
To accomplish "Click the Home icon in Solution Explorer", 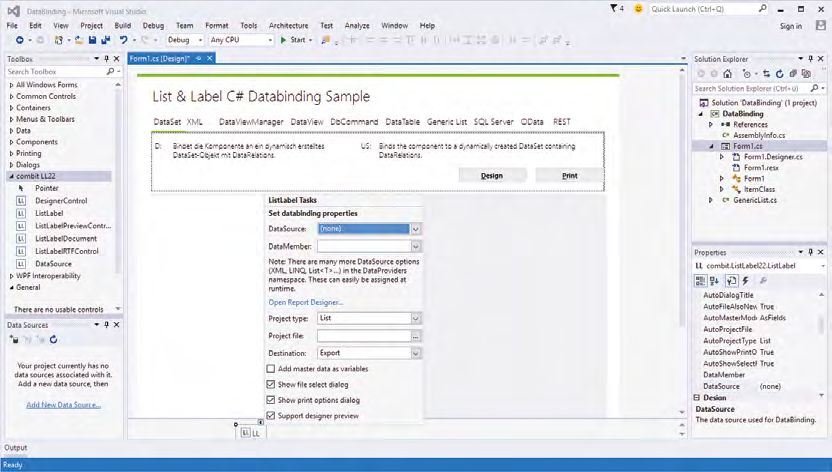I will point(728,74).
